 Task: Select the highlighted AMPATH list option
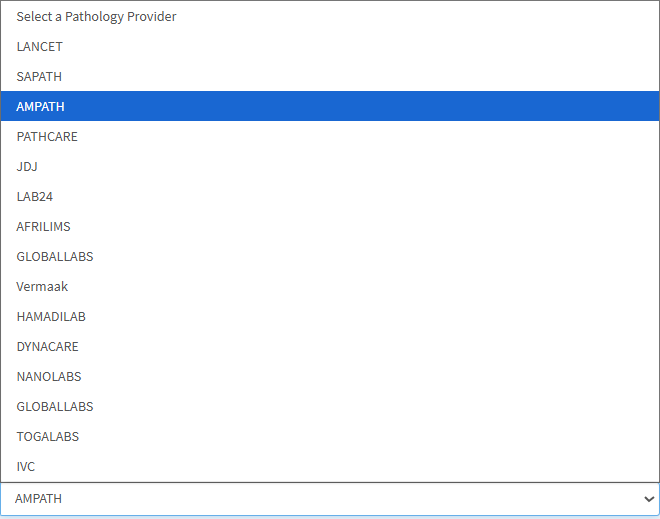click(41, 106)
